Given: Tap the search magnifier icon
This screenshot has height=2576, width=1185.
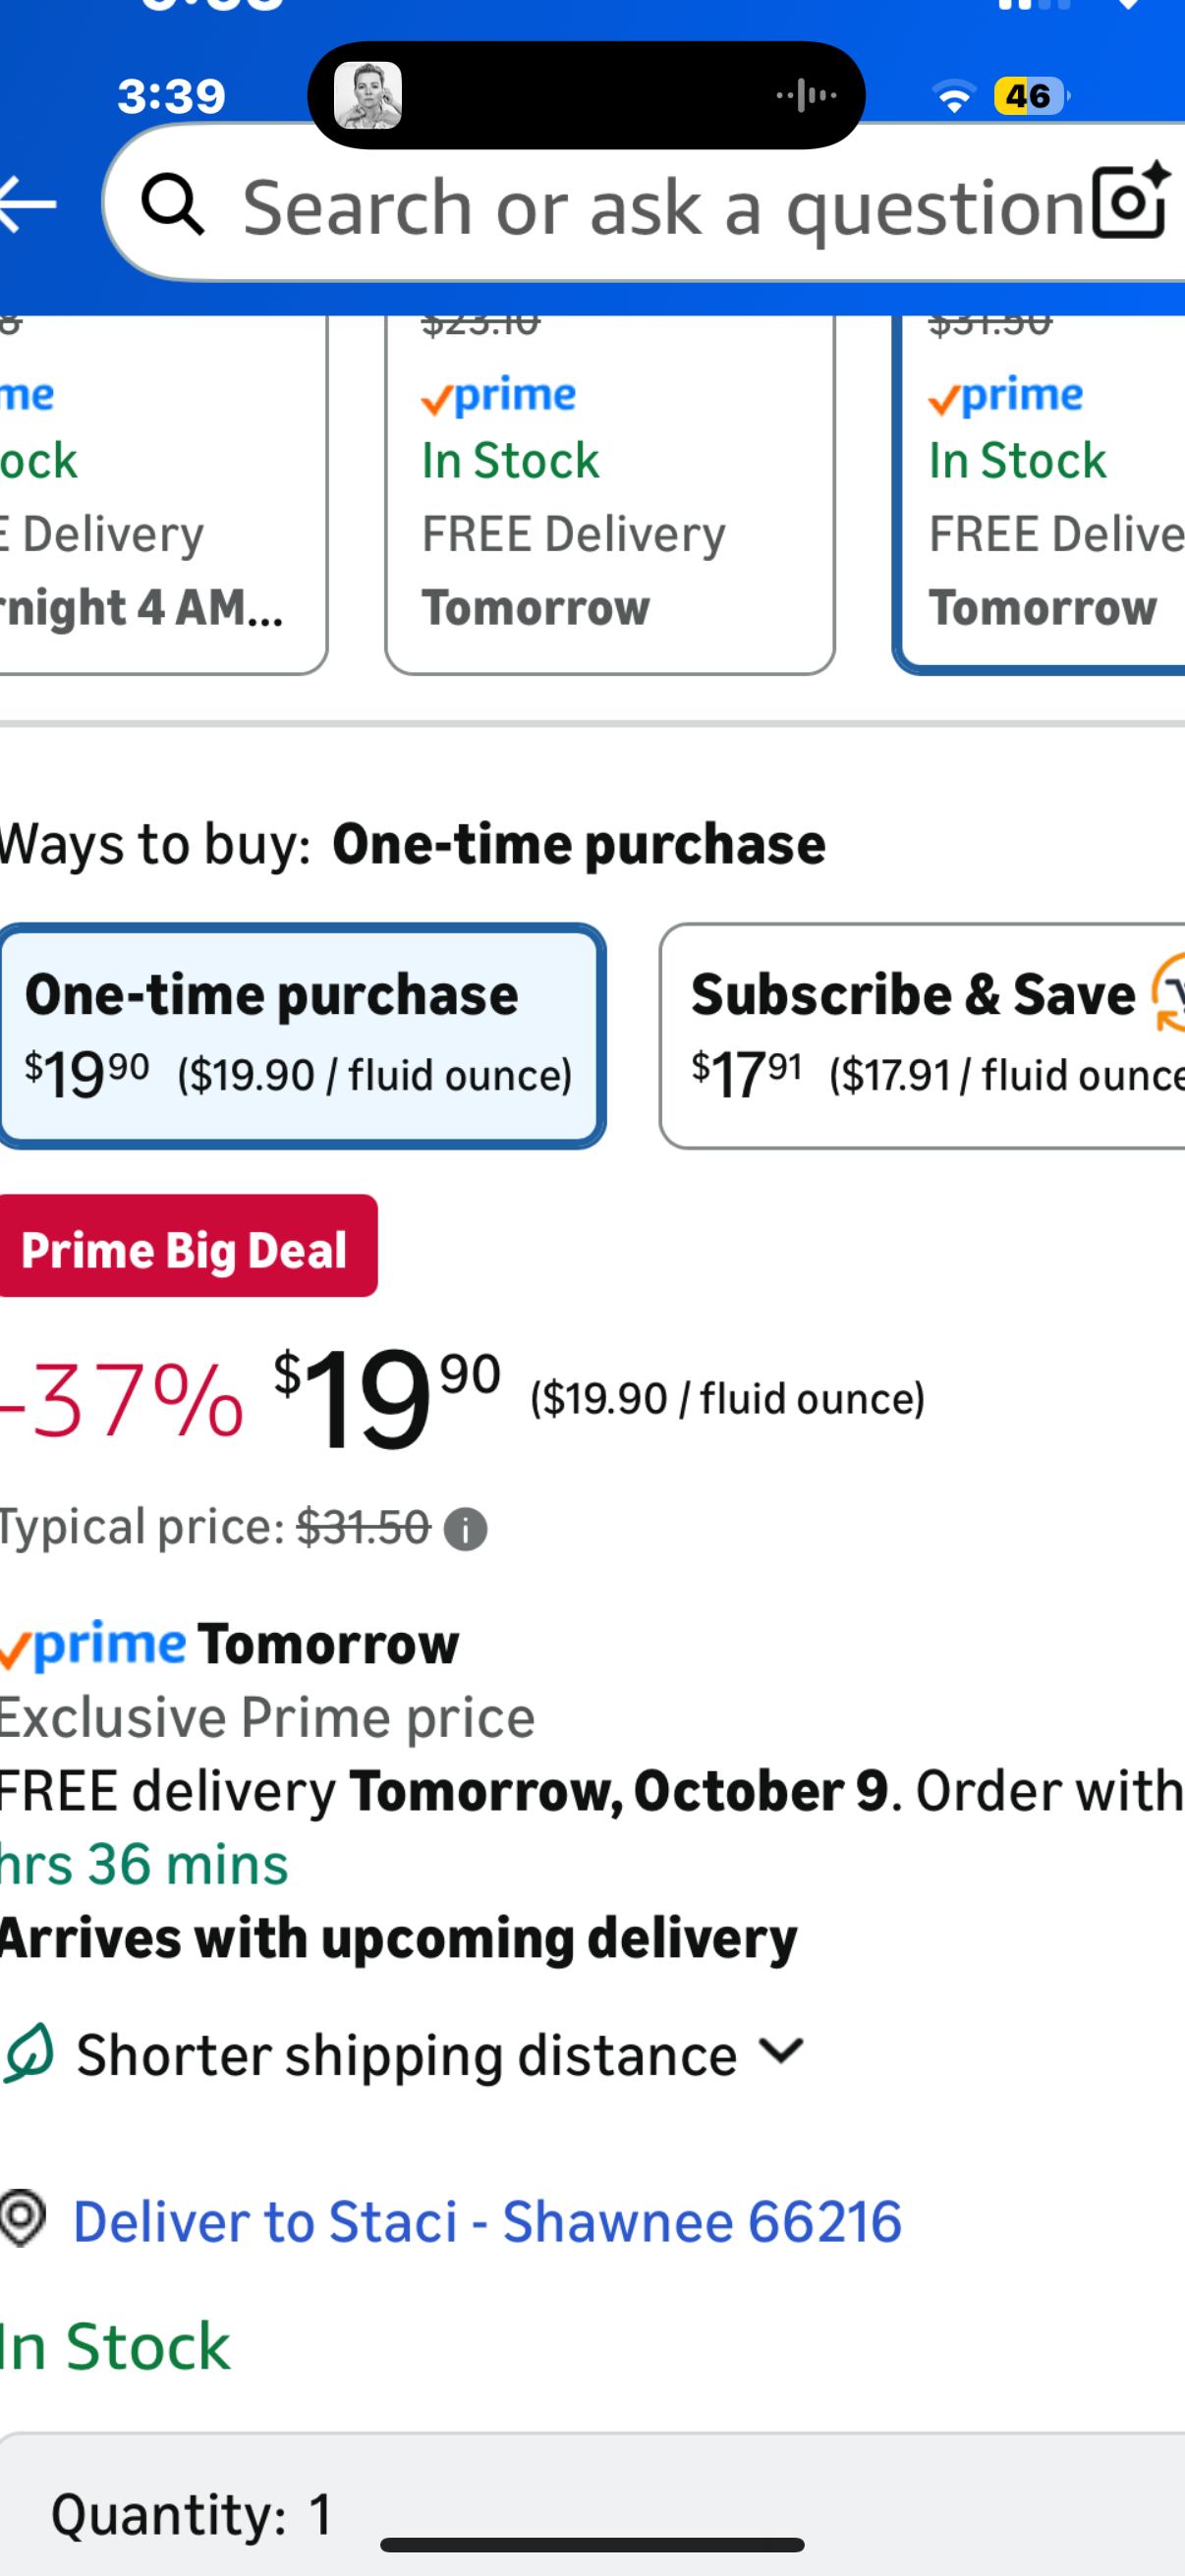Looking at the screenshot, I should 172,205.
